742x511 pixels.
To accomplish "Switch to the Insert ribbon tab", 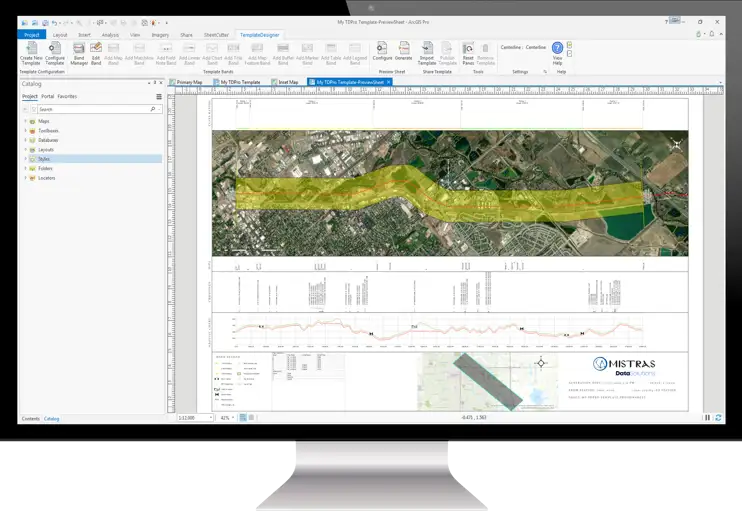I will [x=84, y=35].
